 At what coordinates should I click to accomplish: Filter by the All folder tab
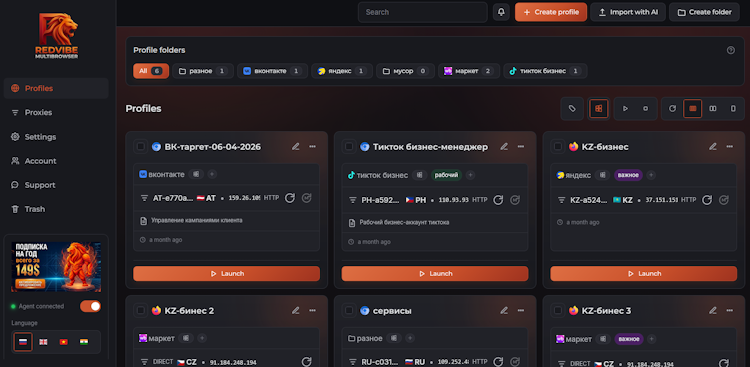pos(151,71)
